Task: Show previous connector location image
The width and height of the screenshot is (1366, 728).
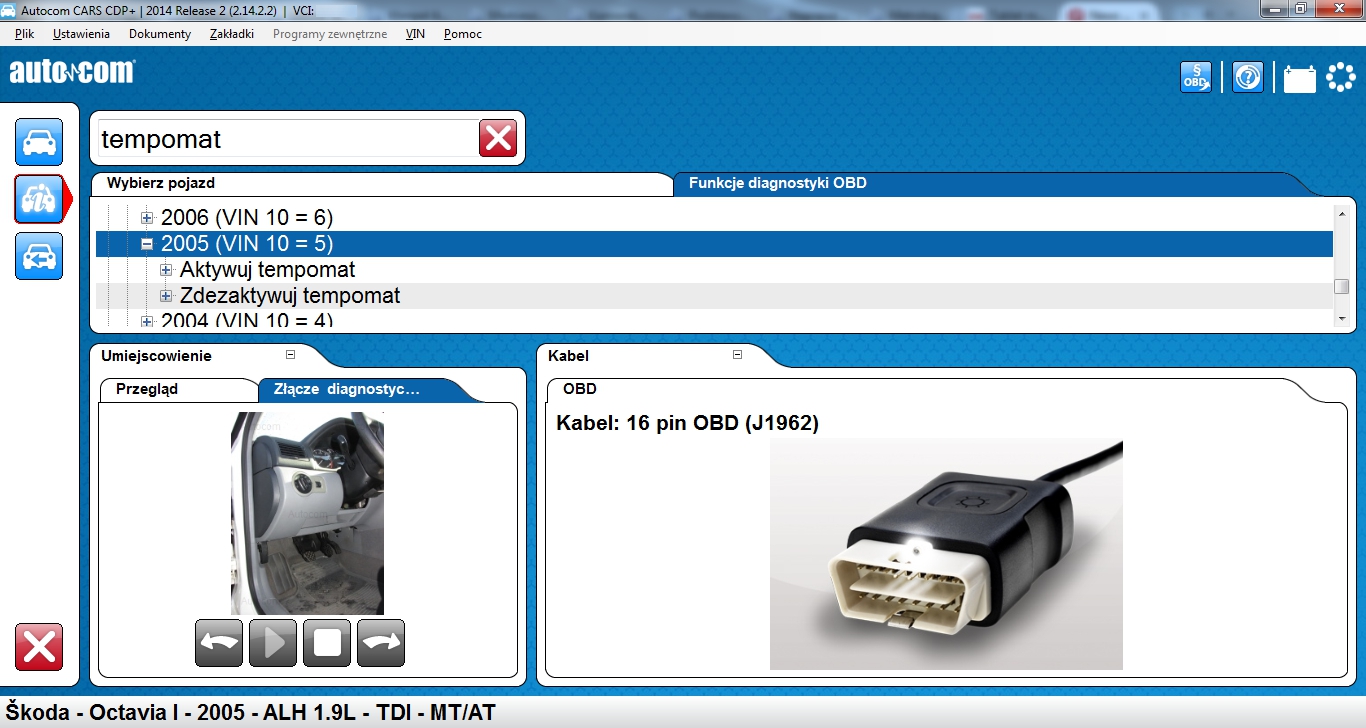Action: pyautogui.click(x=219, y=643)
